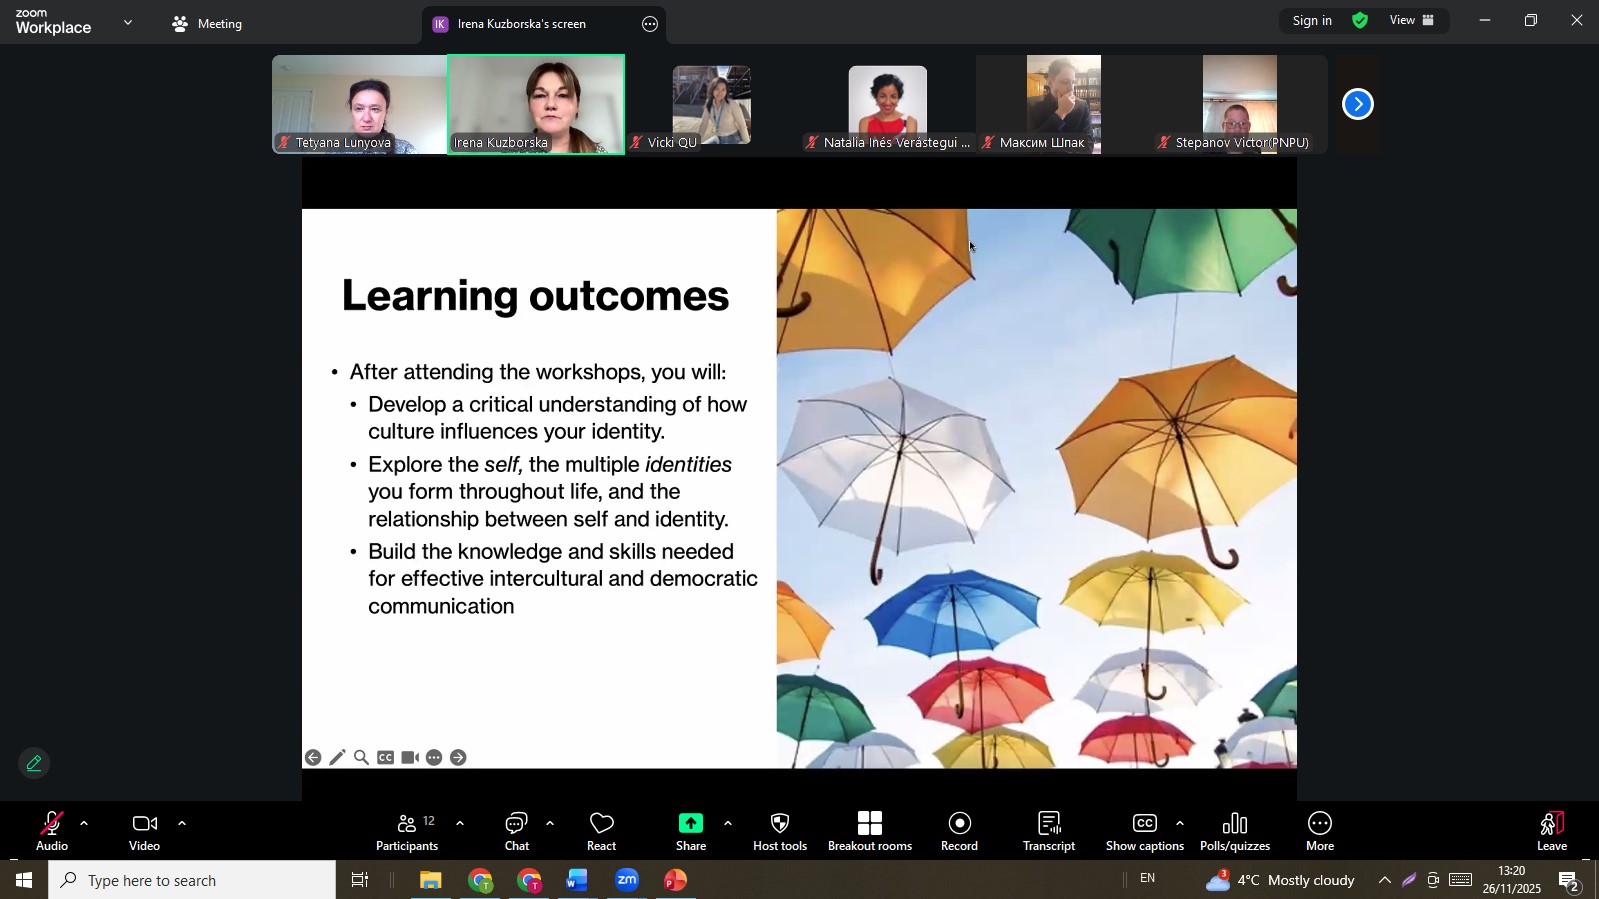Open the Participants panel
1599x899 pixels.
tap(407, 831)
